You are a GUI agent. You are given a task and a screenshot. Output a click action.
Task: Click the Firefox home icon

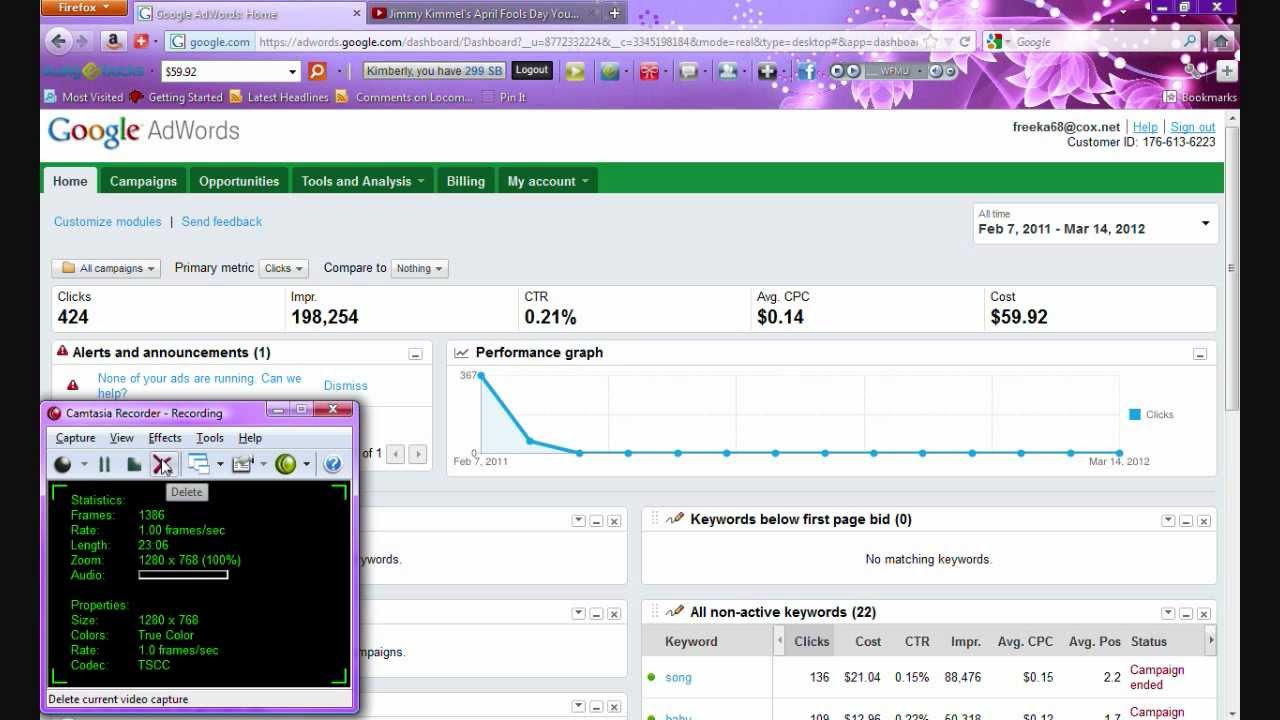(1221, 41)
